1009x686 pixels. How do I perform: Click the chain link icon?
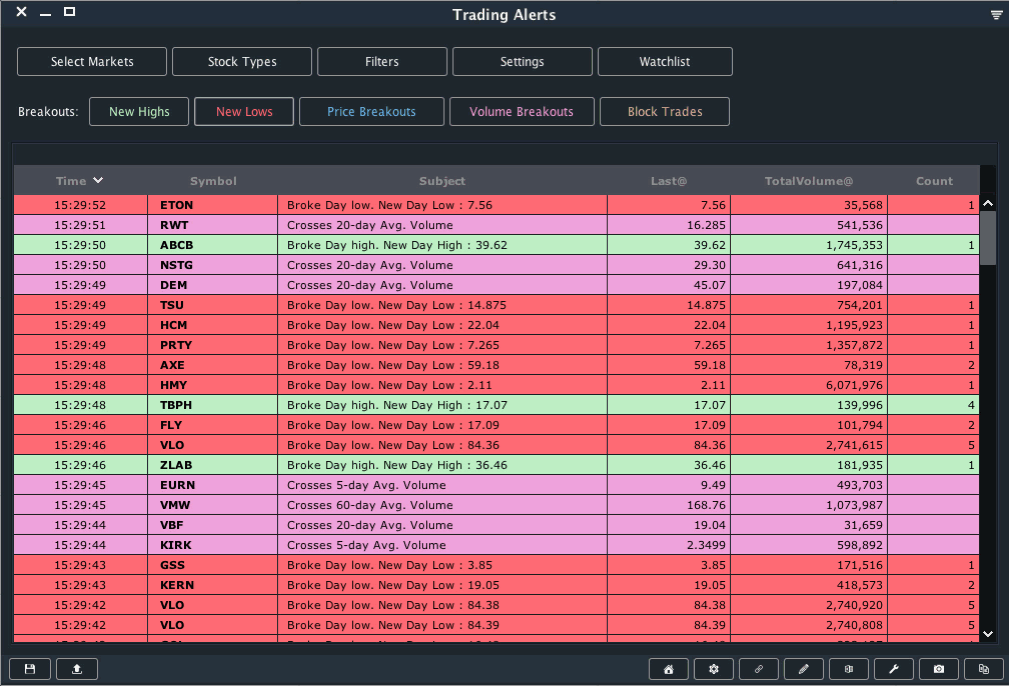pyautogui.click(x=759, y=669)
